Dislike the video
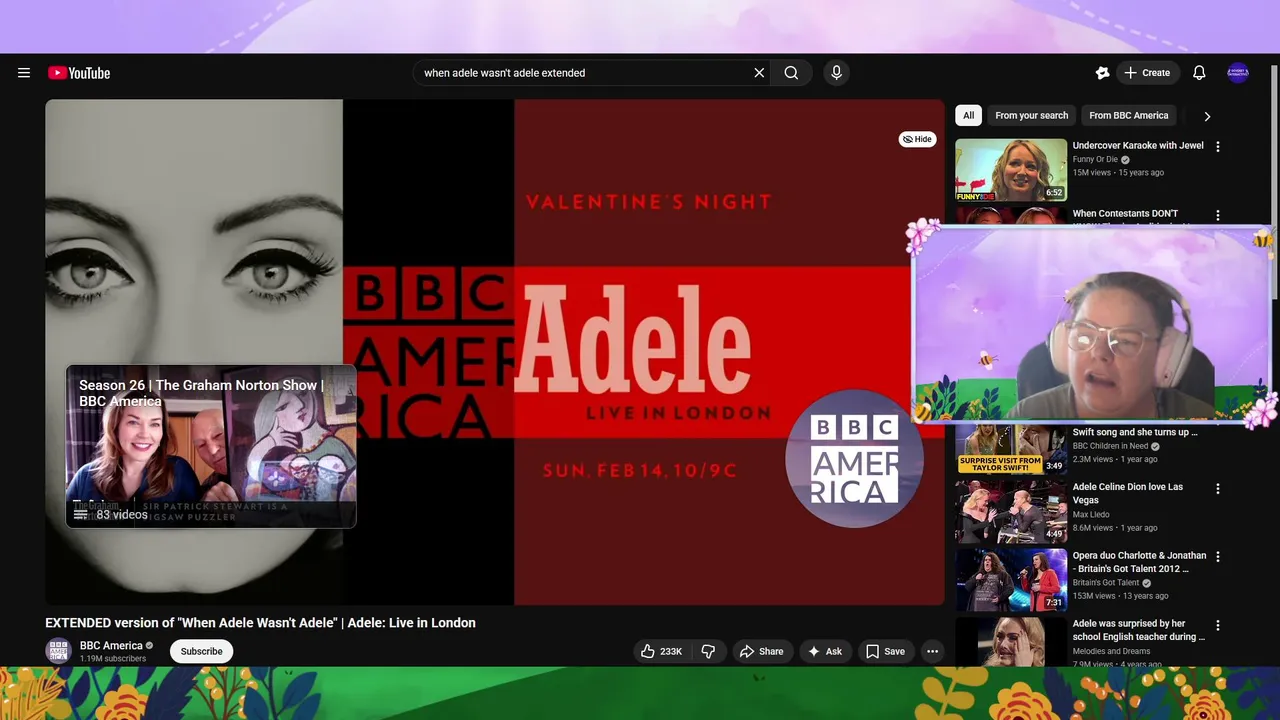This screenshot has width=1280, height=720. pyautogui.click(x=708, y=651)
